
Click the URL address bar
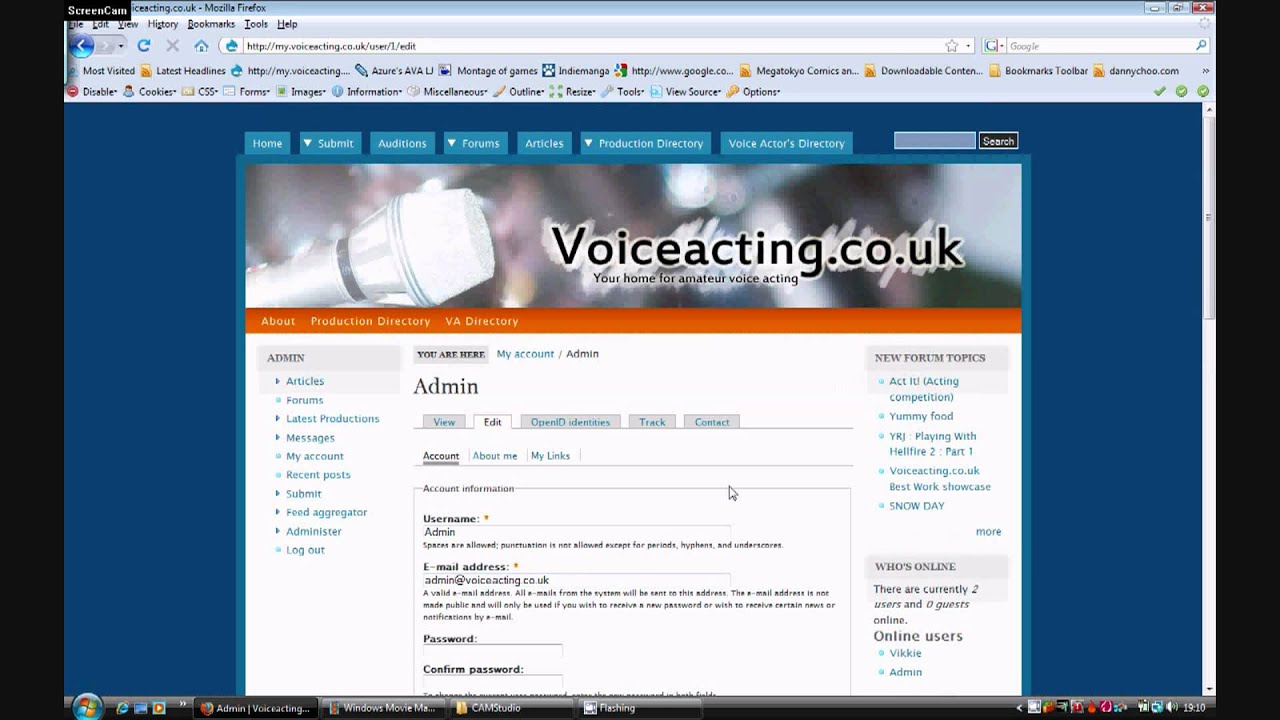[590, 46]
